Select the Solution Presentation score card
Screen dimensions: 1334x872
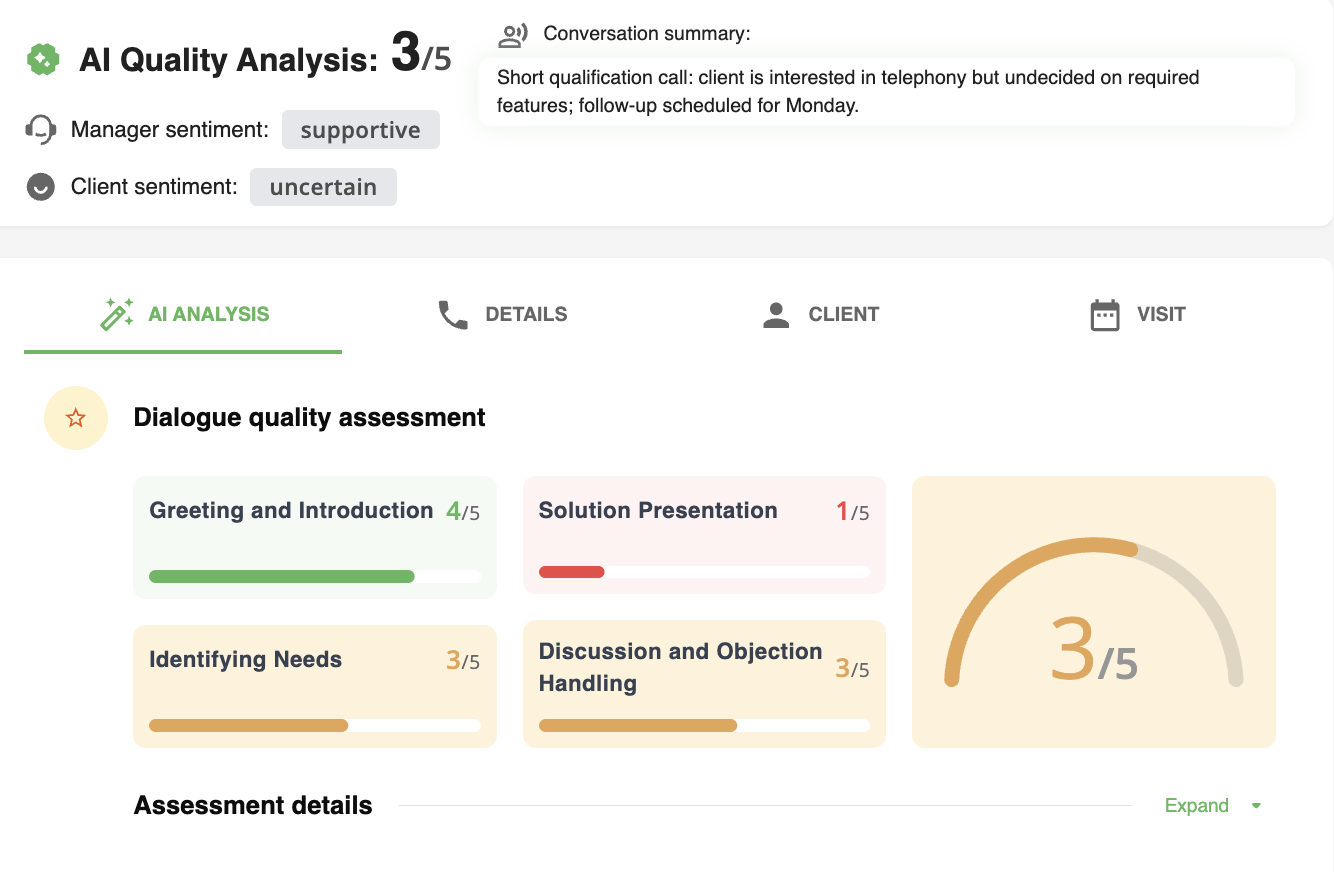click(704, 534)
